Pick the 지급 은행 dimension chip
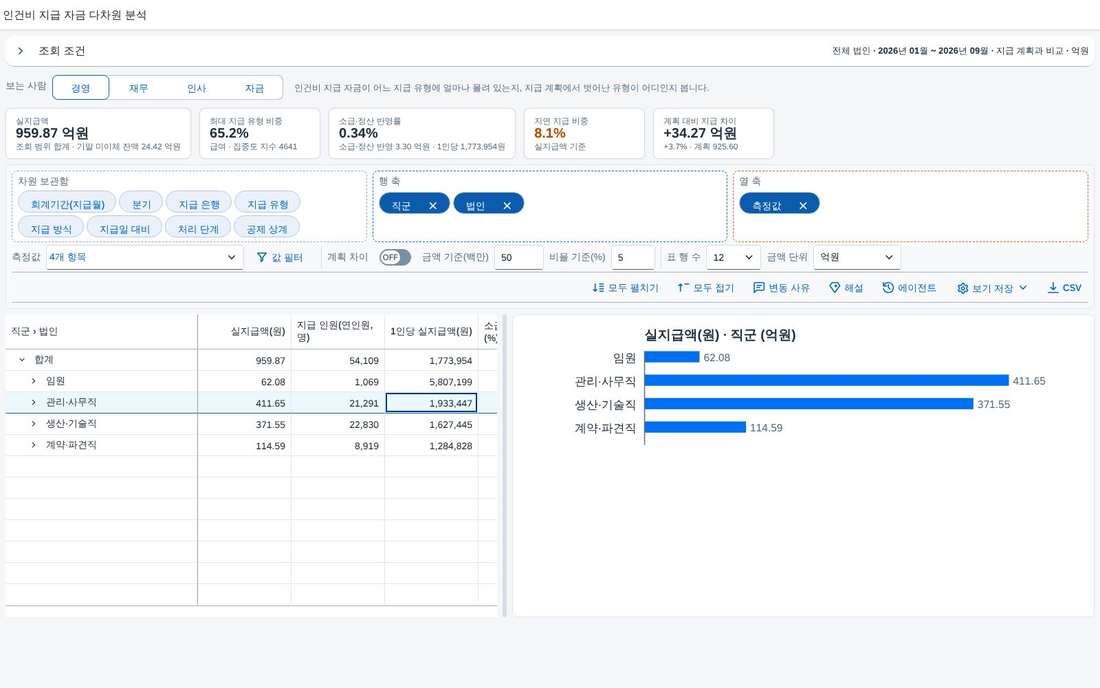Screen dimensions: 1100x688 pos(199,204)
